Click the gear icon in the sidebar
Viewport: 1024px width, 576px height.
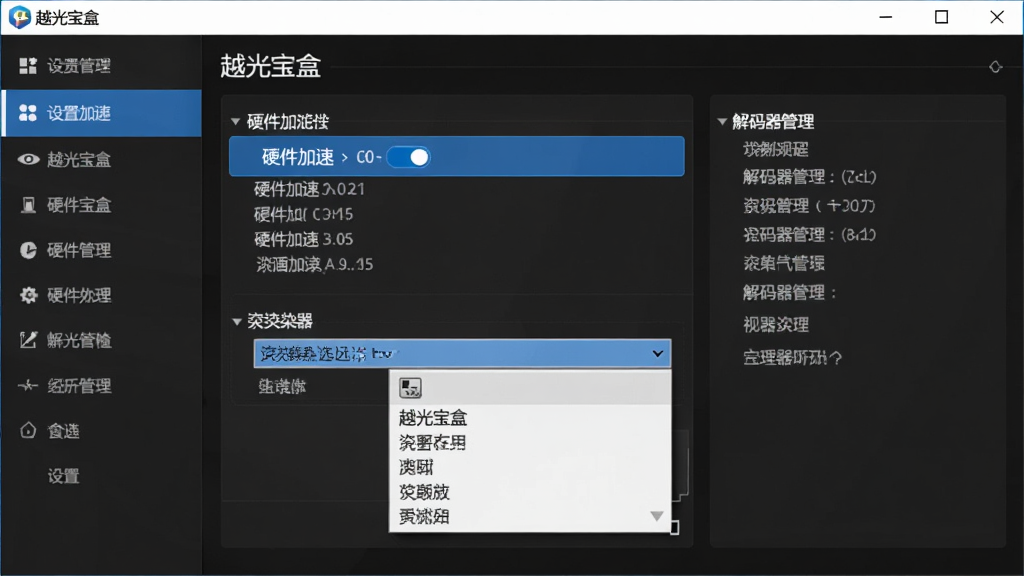[x=28, y=295]
